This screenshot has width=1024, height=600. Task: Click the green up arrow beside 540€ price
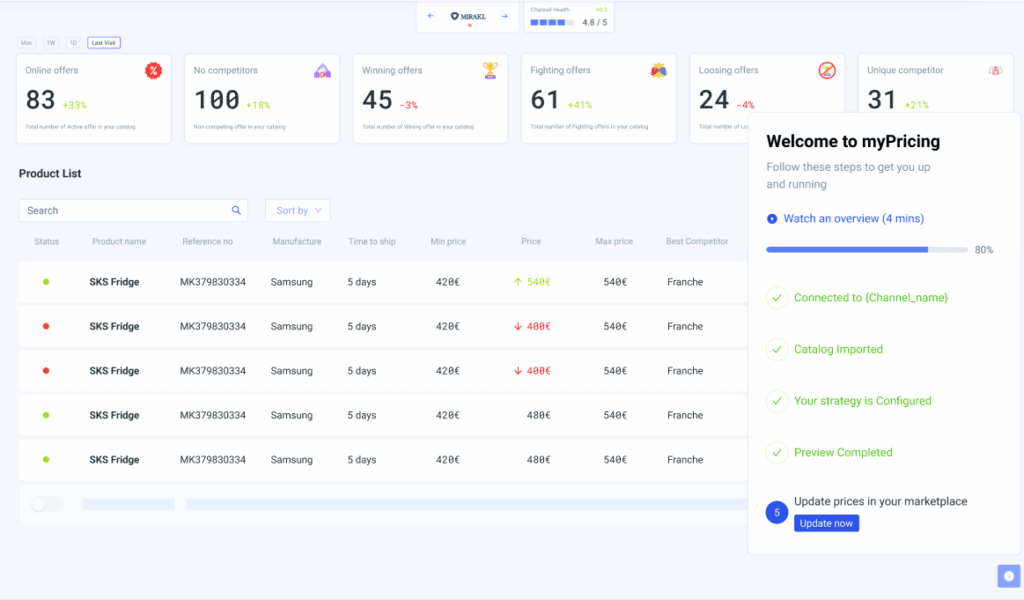[x=518, y=282]
